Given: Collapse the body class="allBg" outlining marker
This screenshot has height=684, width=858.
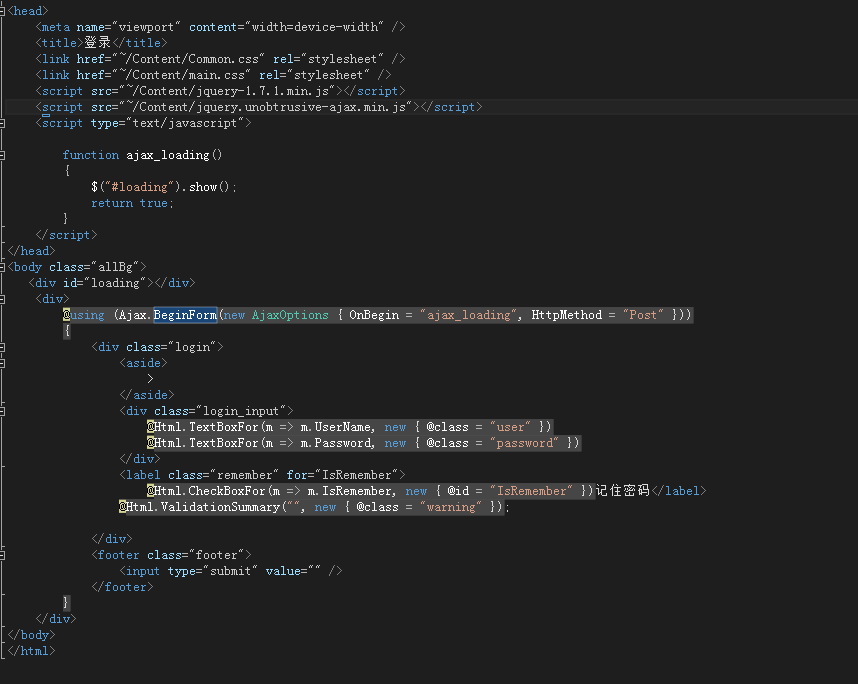Looking at the screenshot, I should (2, 267).
